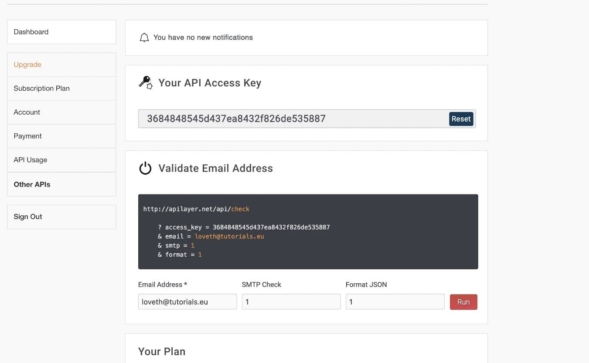Screen dimensions: 589x363
Task: Click the check endpoint in the URL
Action: click(x=240, y=209)
